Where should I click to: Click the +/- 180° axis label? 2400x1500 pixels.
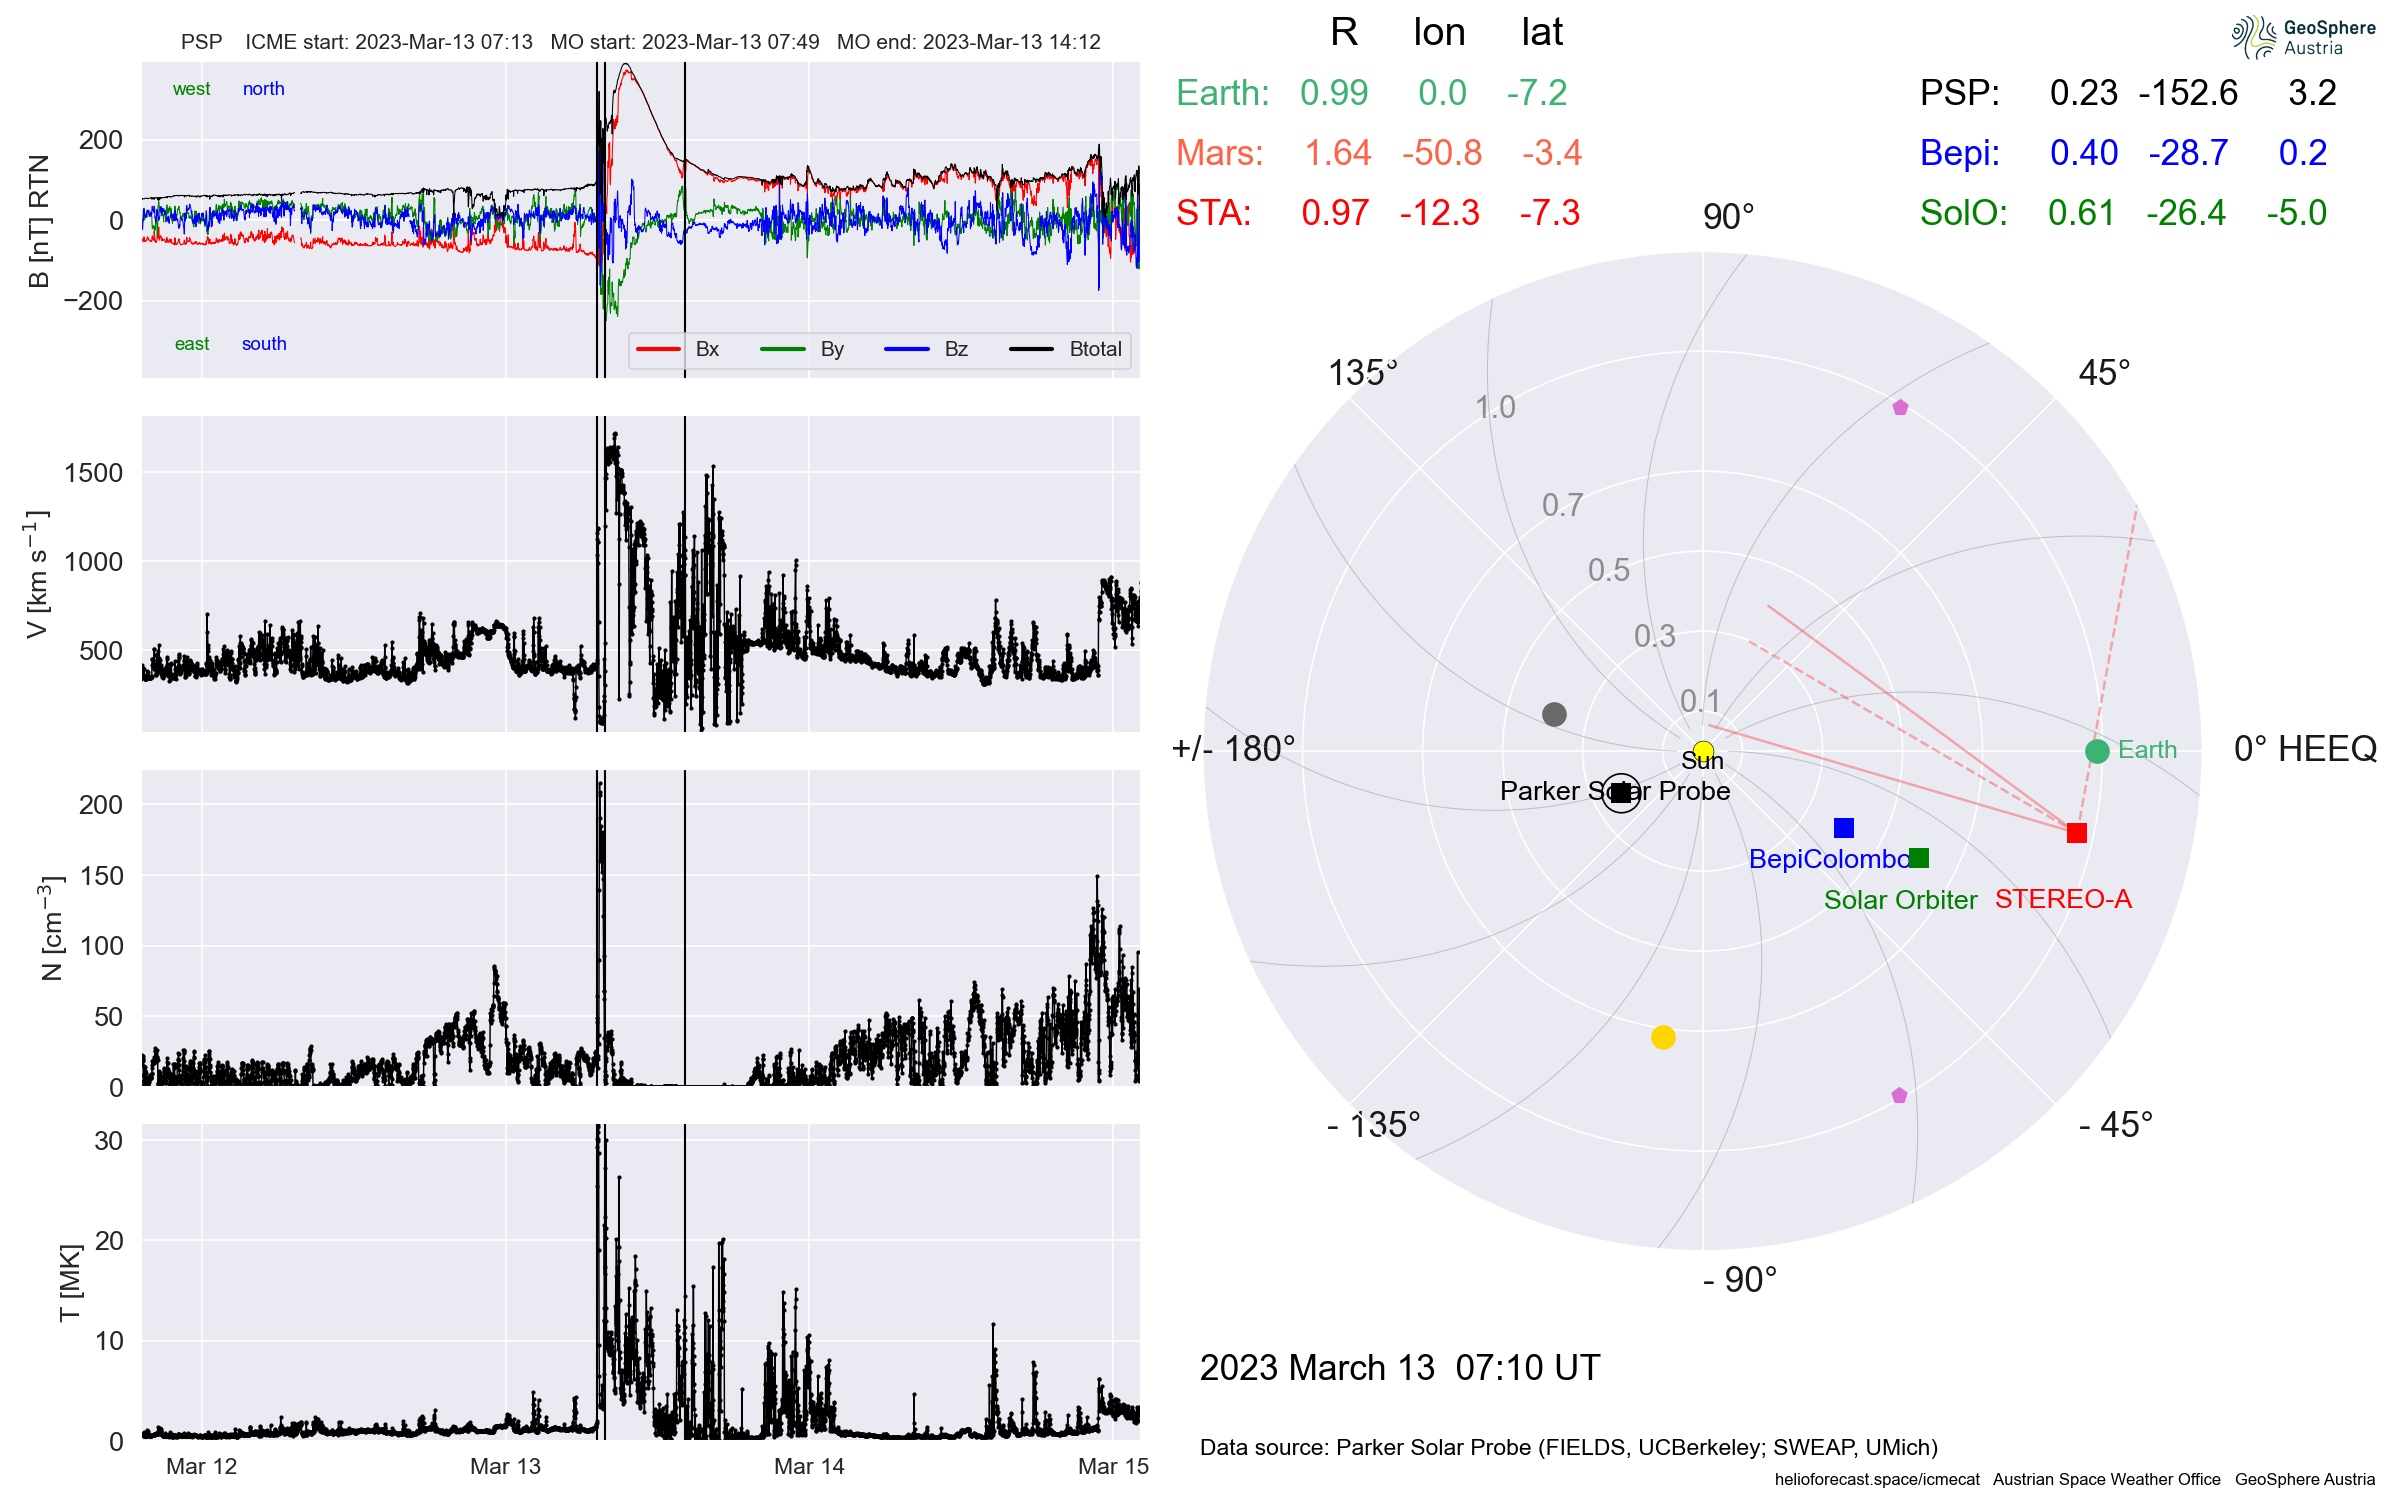tap(1233, 749)
